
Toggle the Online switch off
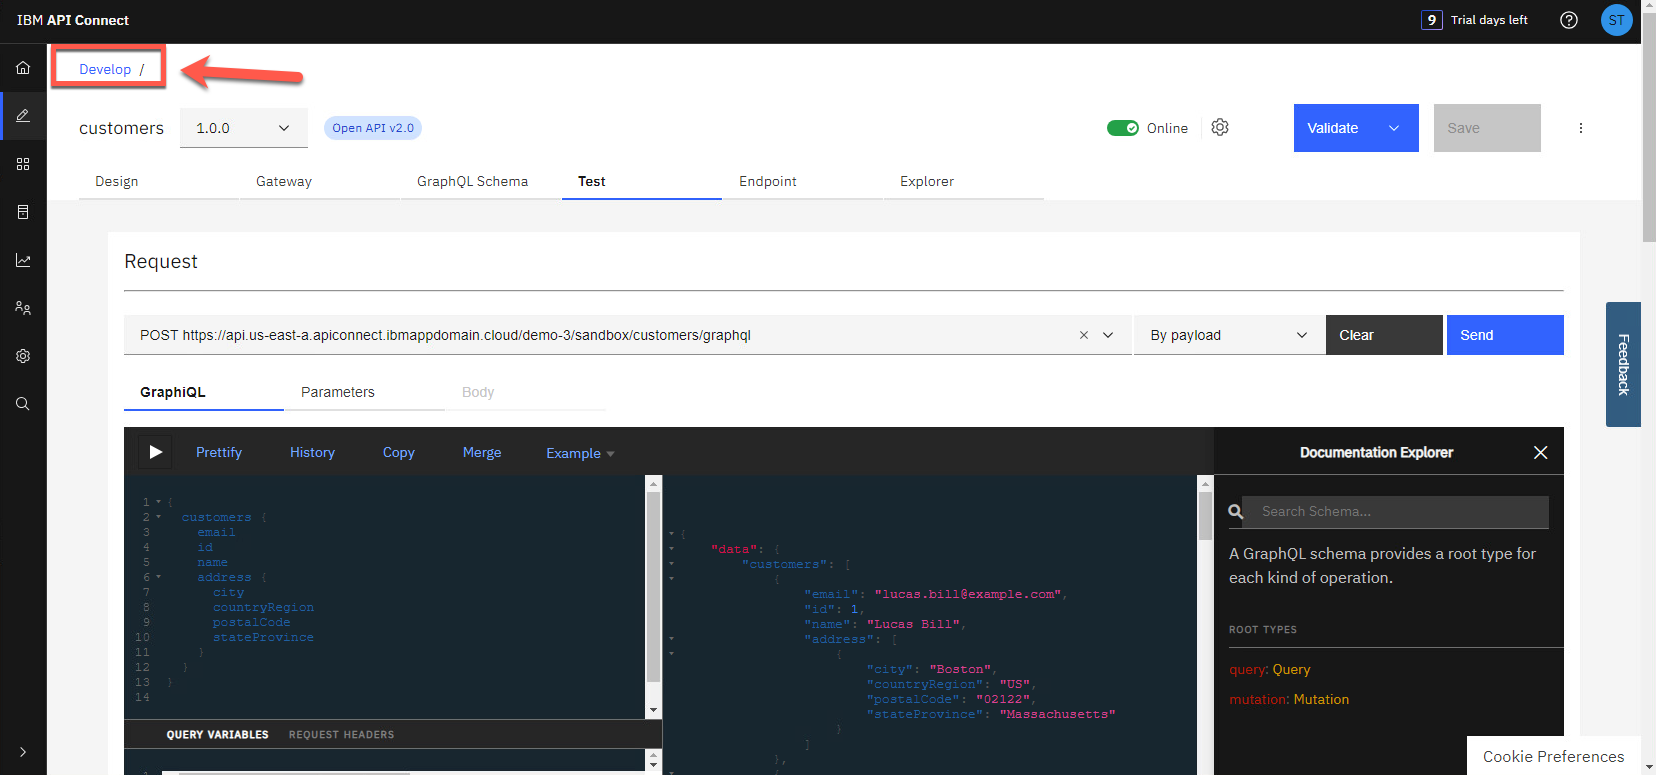click(1122, 128)
